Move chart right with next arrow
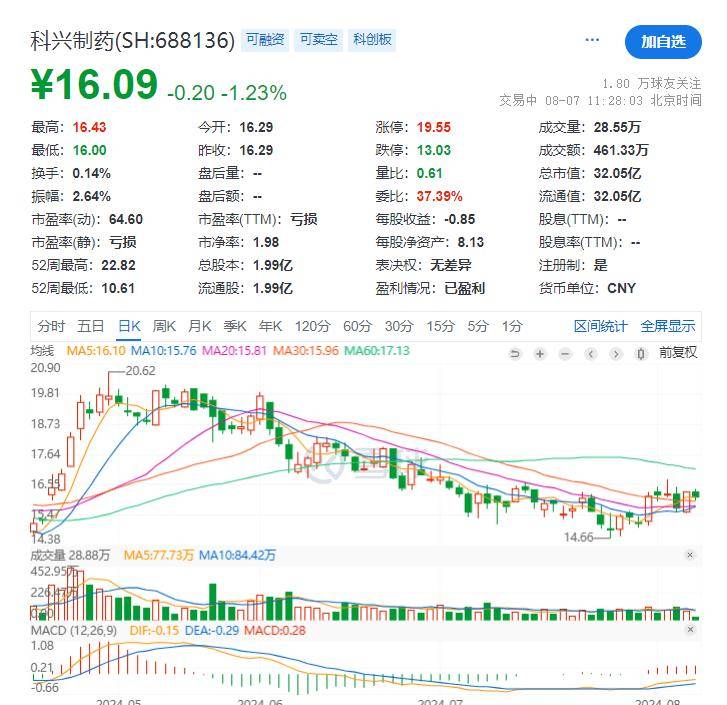Screen dimensions: 727x705 point(616,355)
